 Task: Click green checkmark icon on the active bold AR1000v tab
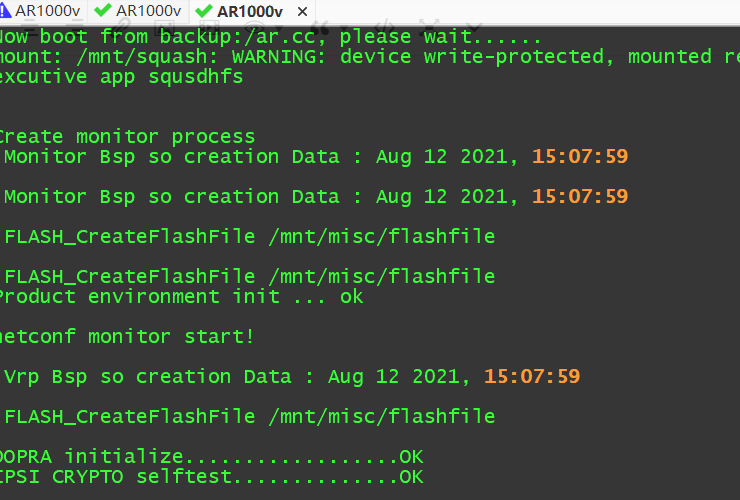coord(205,11)
